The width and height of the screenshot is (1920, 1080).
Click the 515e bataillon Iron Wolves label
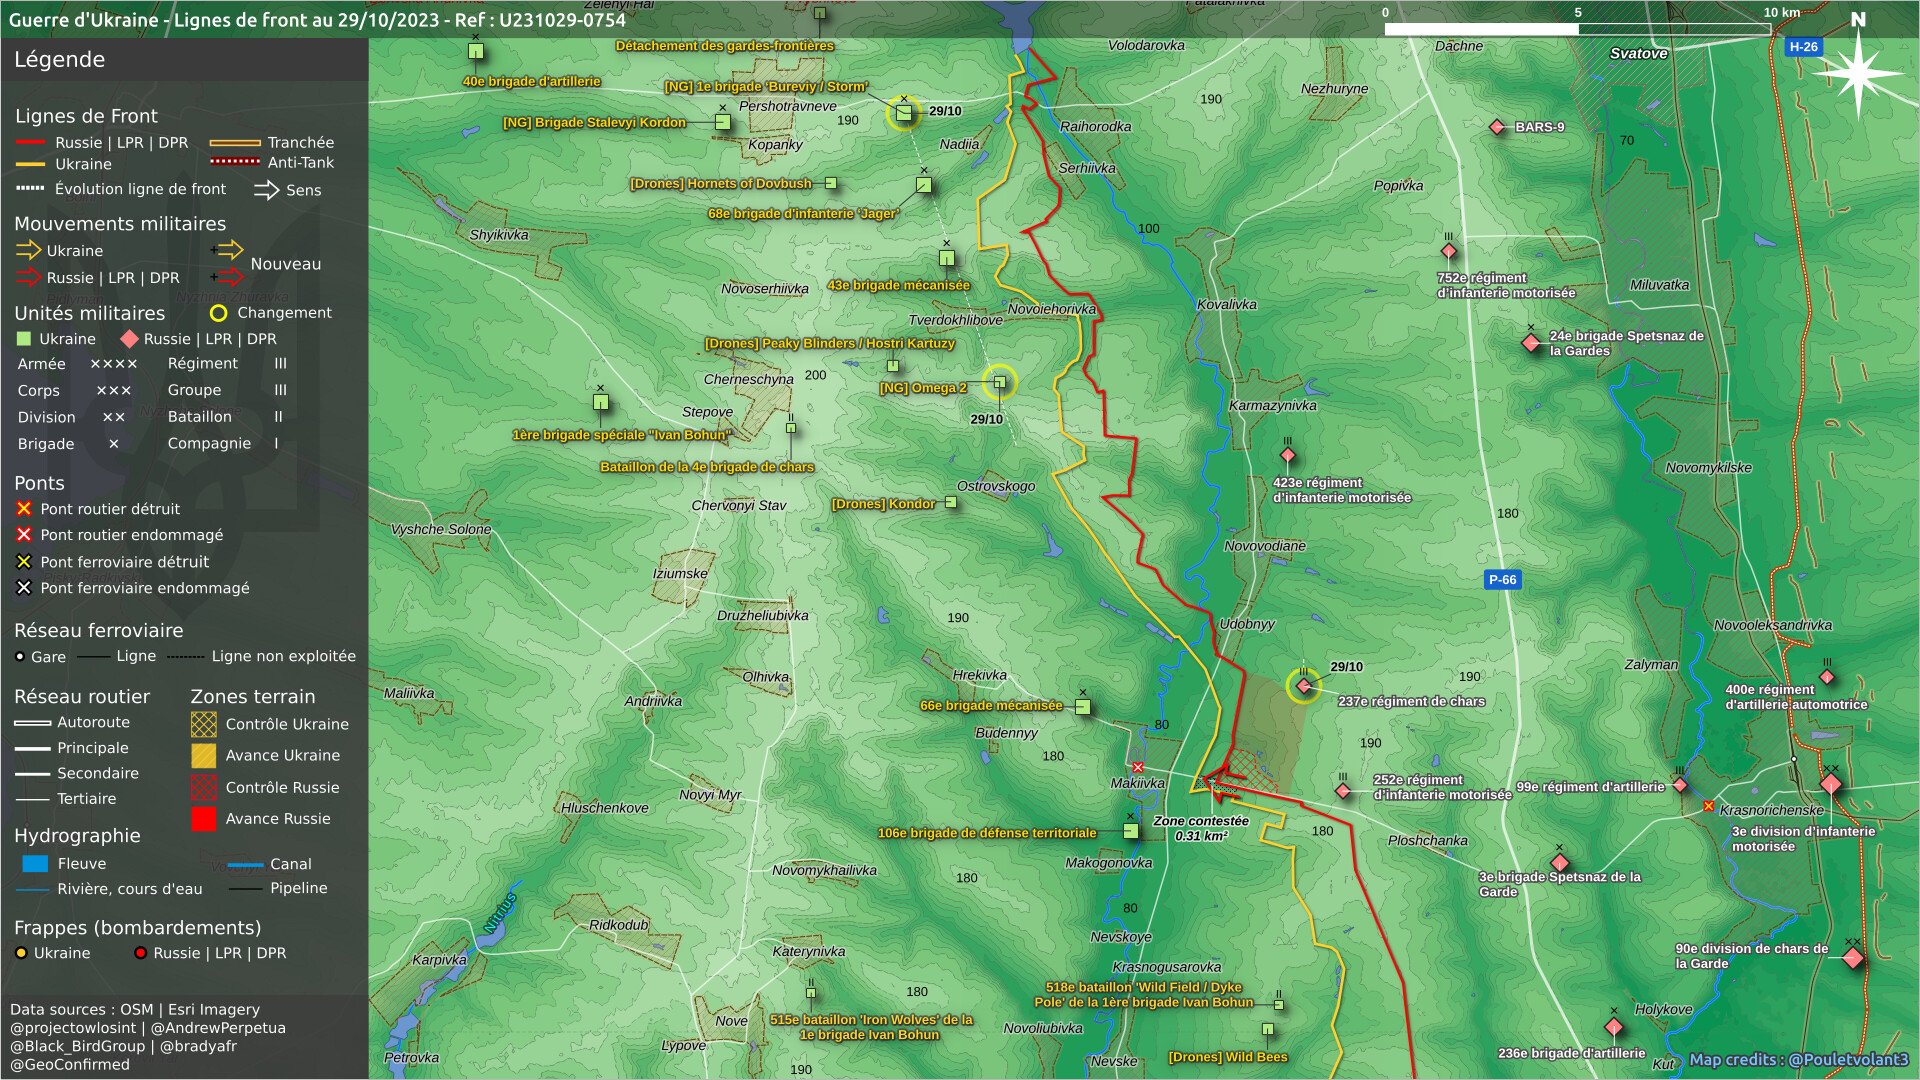pos(871,1027)
